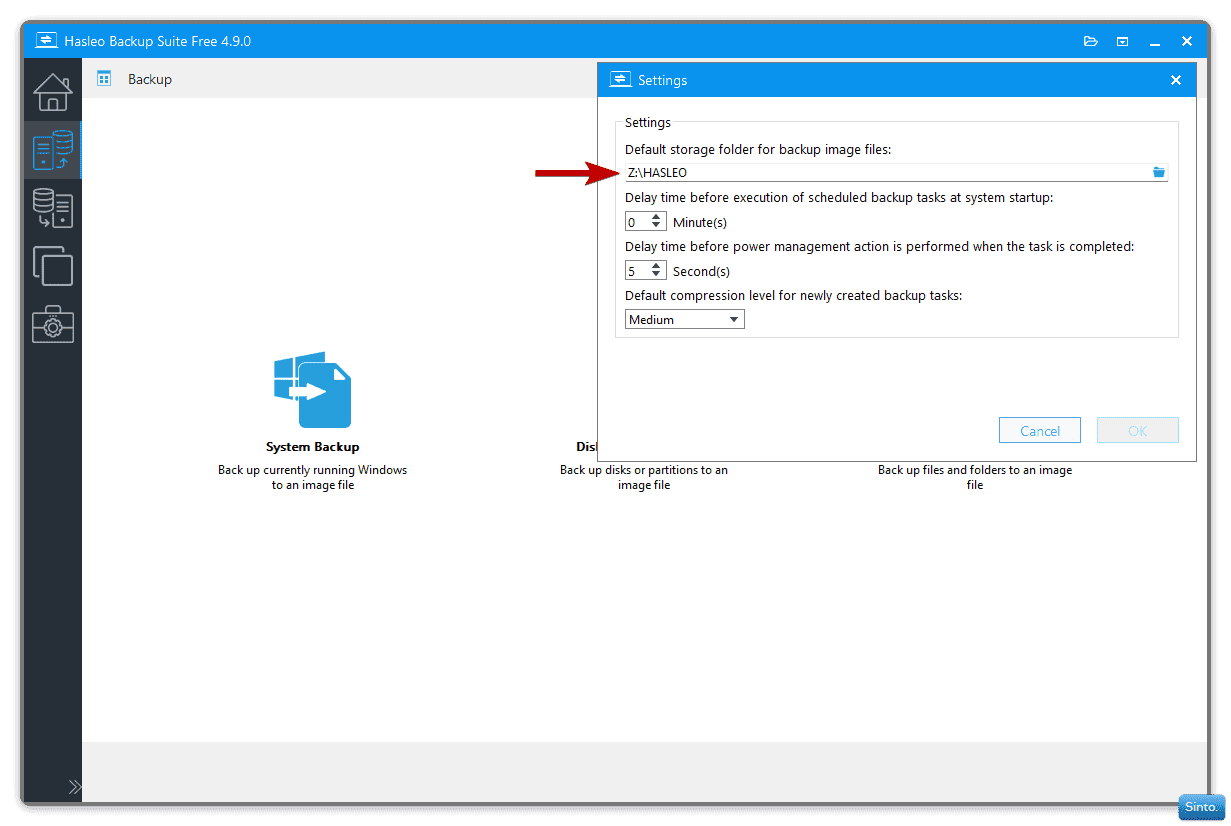Open the Tools briefcase sidebar icon

coord(53,324)
